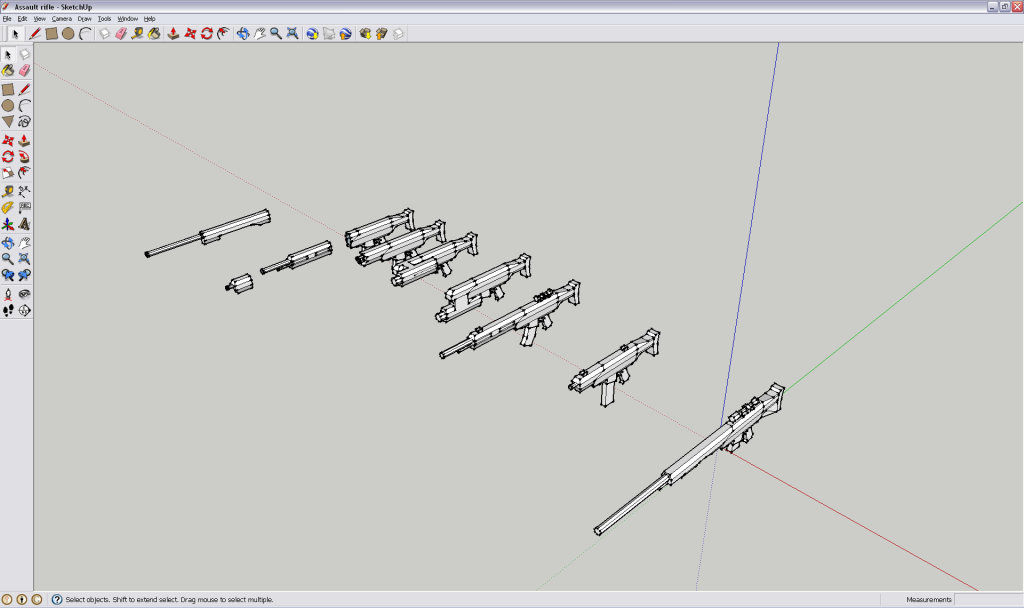The height and width of the screenshot is (608, 1024).
Task: Click Get Models from 3D Warehouse icon
Action: pos(365,33)
